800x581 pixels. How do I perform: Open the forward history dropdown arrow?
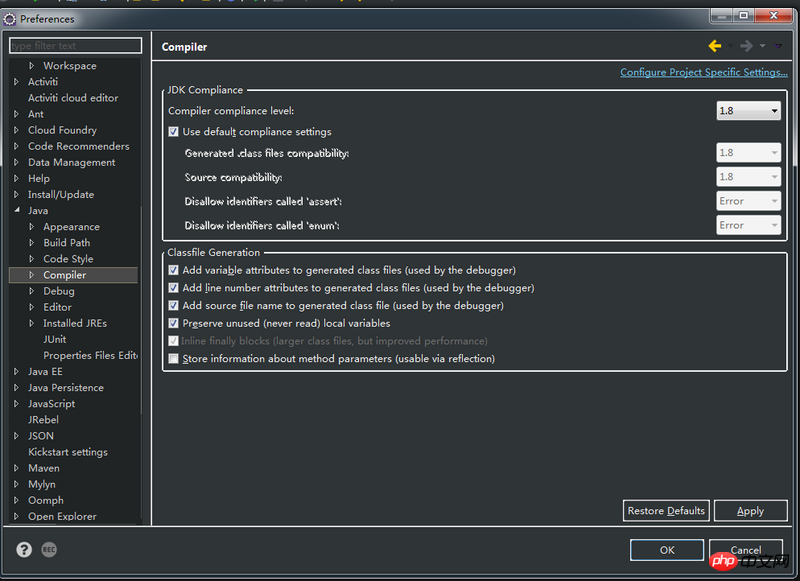click(x=762, y=46)
